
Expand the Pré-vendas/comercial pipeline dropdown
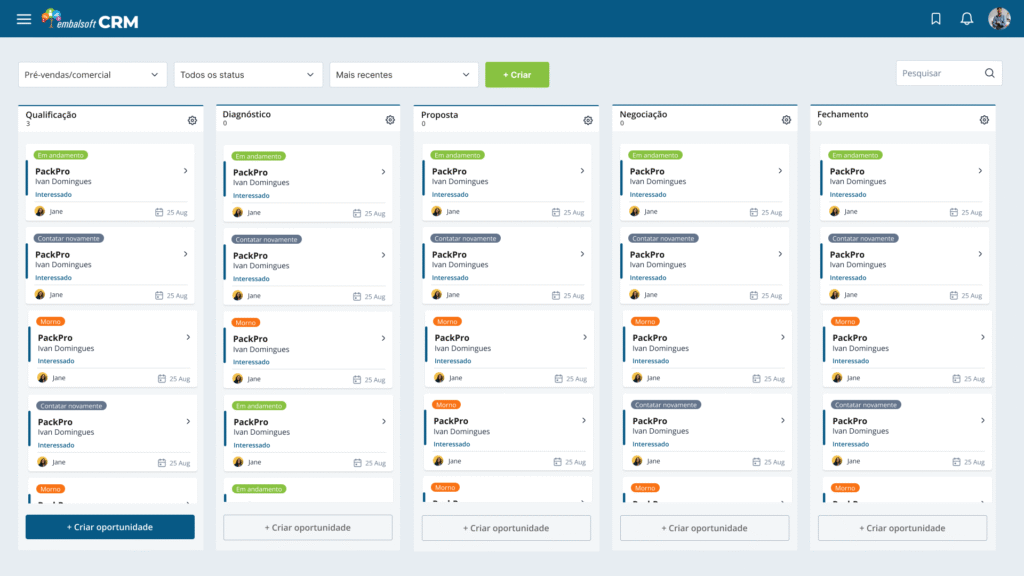(x=92, y=75)
